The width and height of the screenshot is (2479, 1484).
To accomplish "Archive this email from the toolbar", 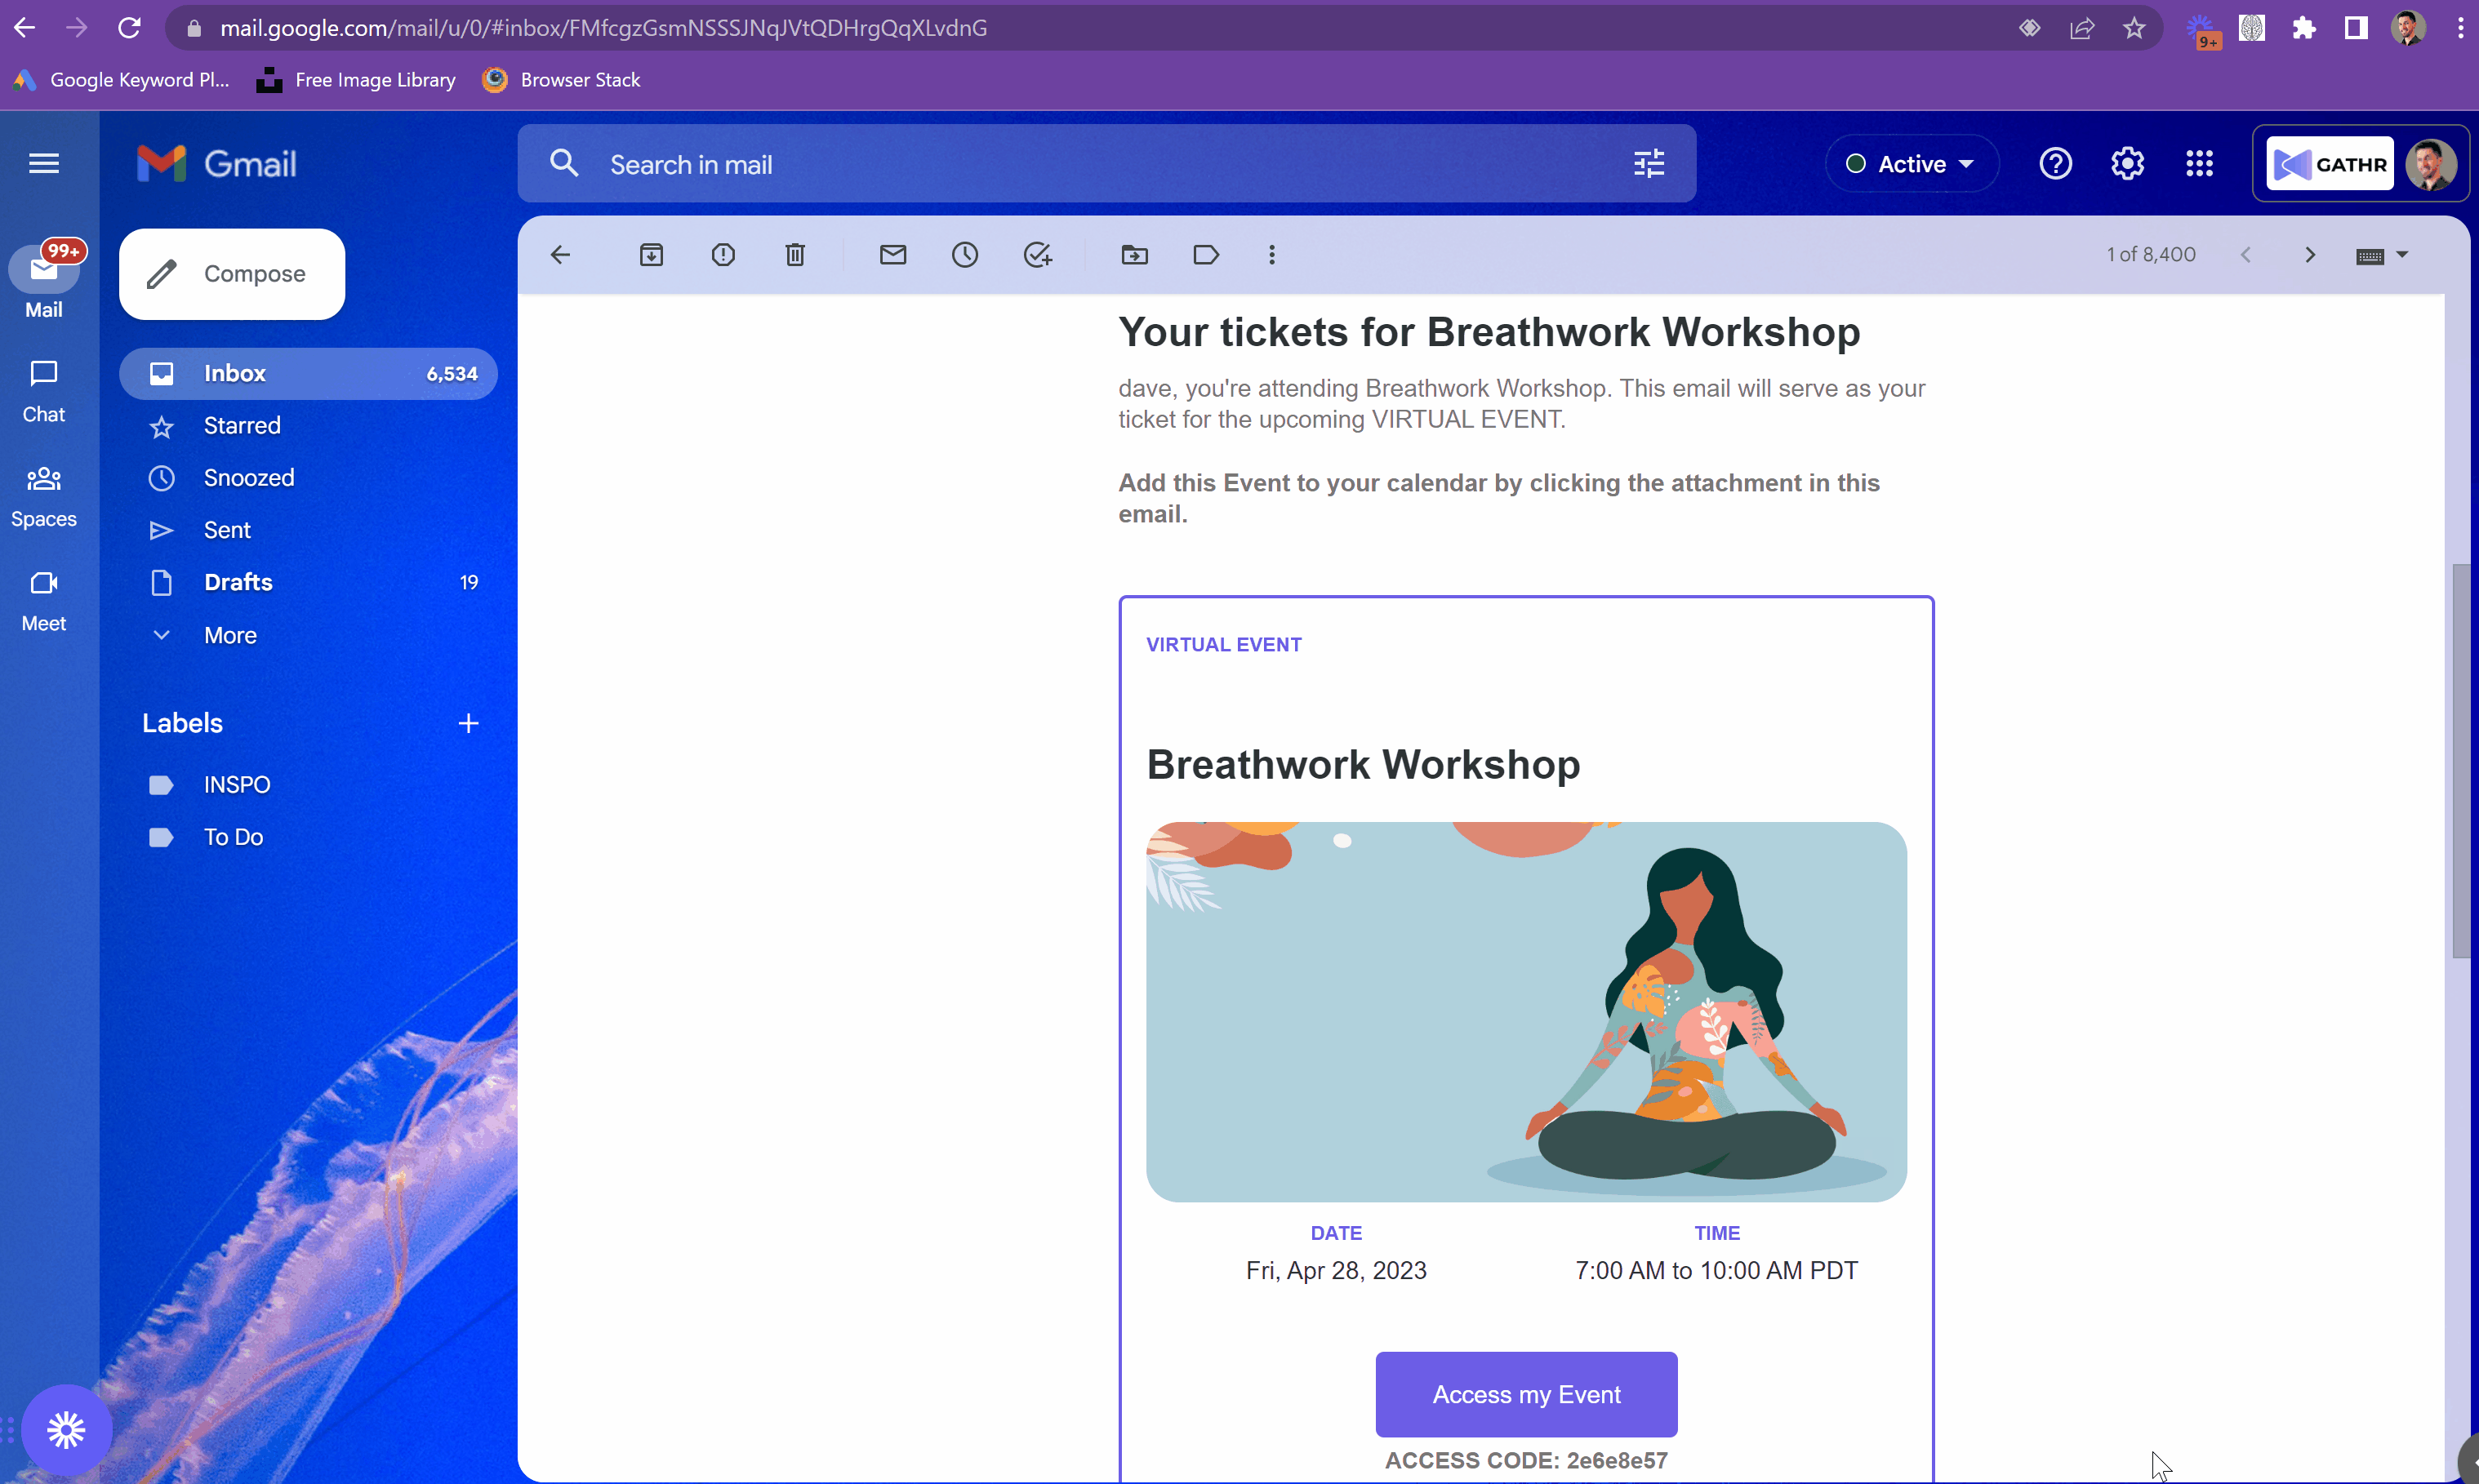I will coord(651,255).
